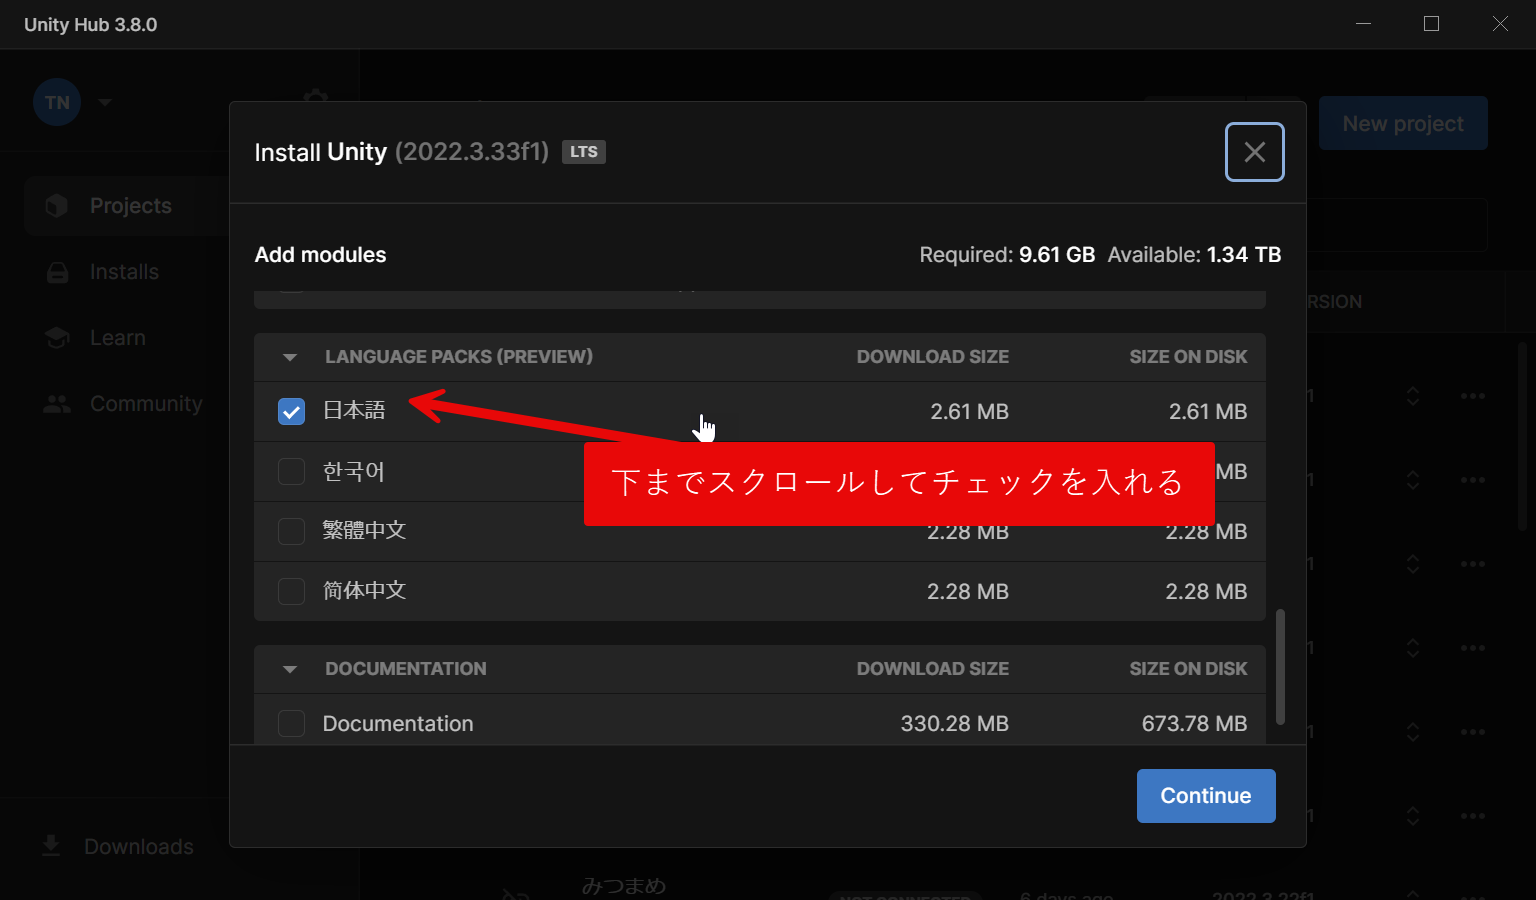Image resolution: width=1536 pixels, height=900 pixels.
Task: Tick the Documentation module checkbox
Action: [x=291, y=723]
